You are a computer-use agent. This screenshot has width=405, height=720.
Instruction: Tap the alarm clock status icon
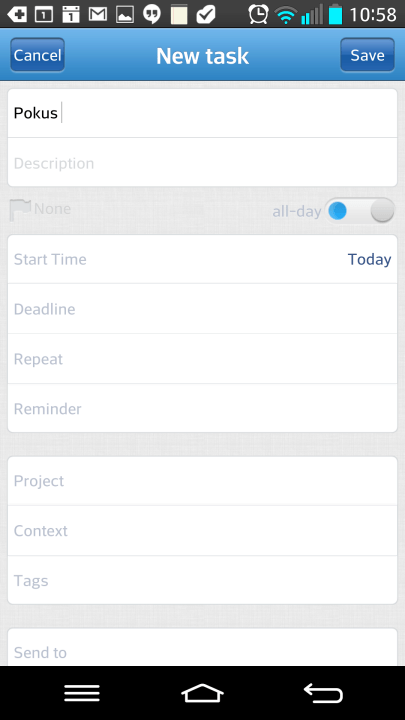(x=259, y=14)
